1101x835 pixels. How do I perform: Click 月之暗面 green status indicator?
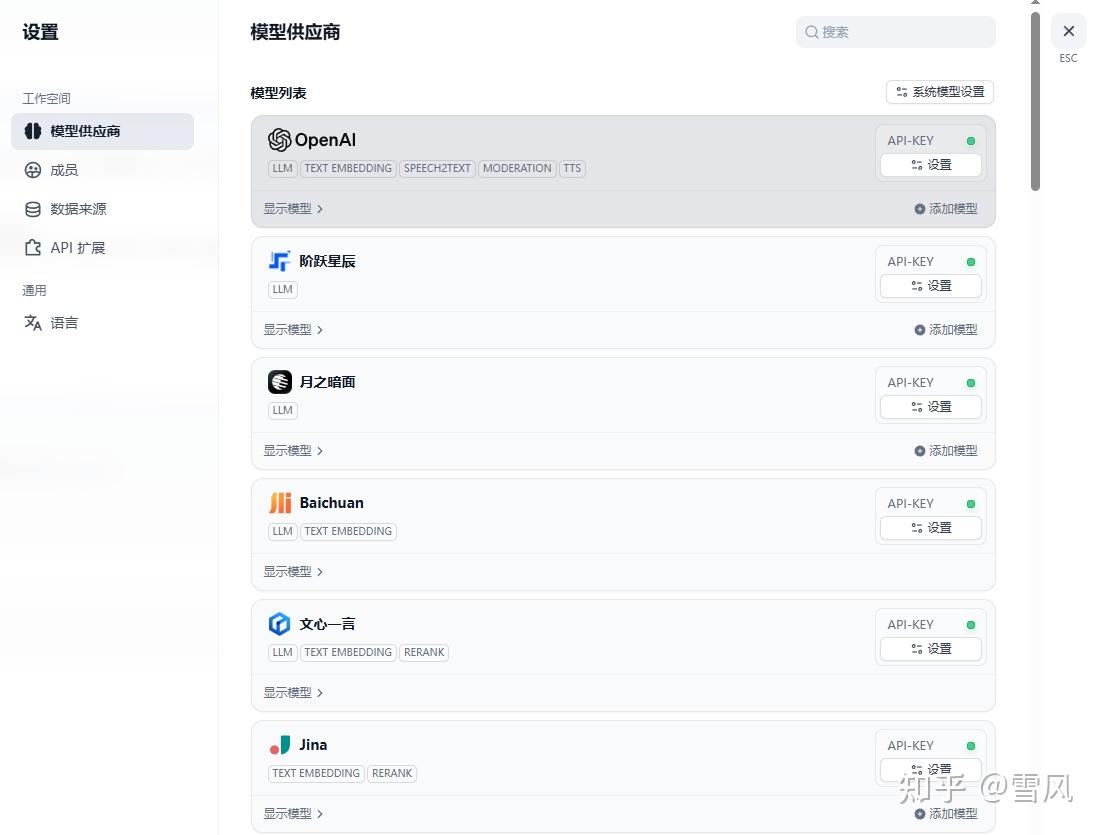point(971,383)
